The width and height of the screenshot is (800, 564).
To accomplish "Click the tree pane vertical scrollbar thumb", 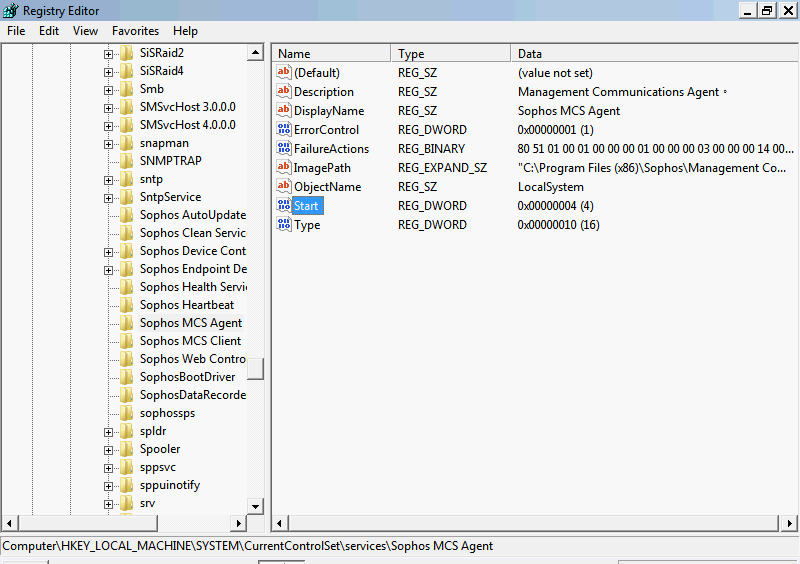I will (x=255, y=369).
